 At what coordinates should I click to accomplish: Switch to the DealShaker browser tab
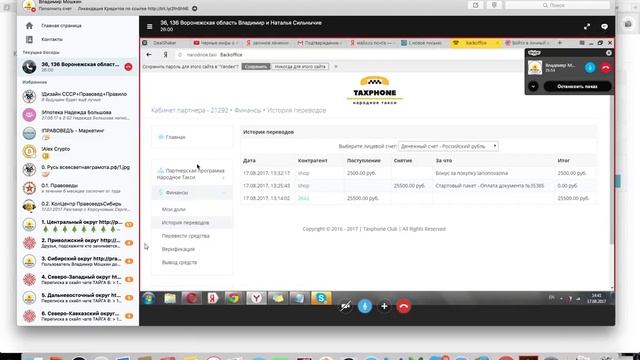164,43
